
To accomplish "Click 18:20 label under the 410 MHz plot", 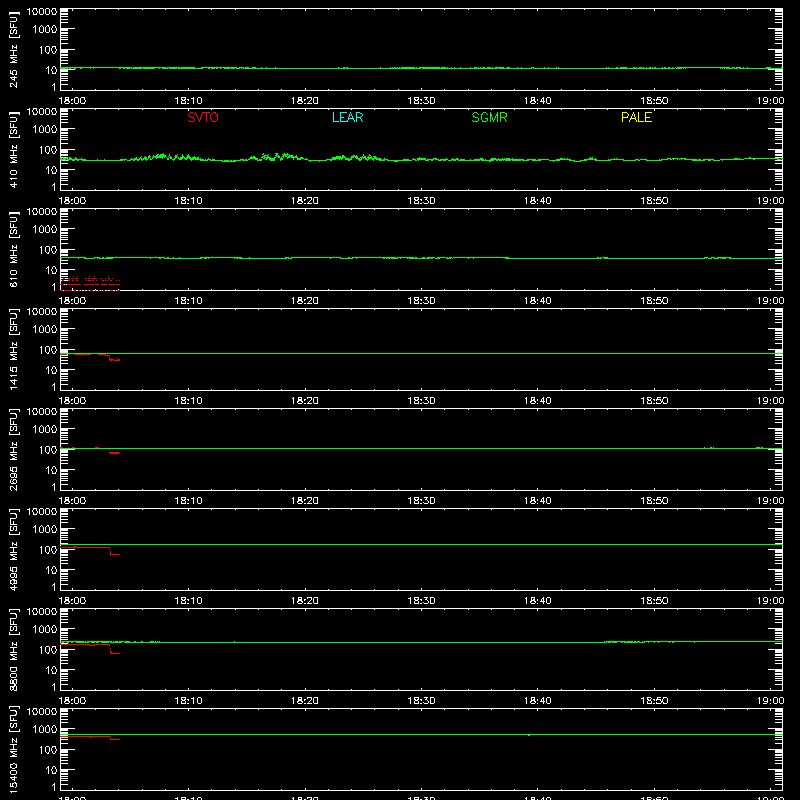I will coord(305,201).
